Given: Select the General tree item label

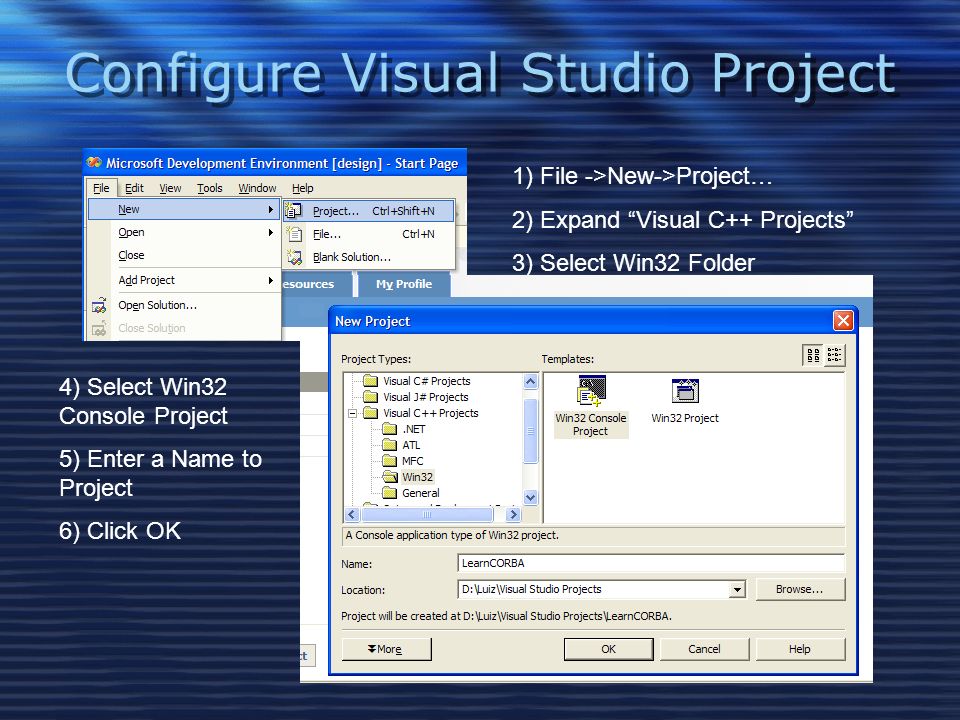Looking at the screenshot, I should pos(421,493).
